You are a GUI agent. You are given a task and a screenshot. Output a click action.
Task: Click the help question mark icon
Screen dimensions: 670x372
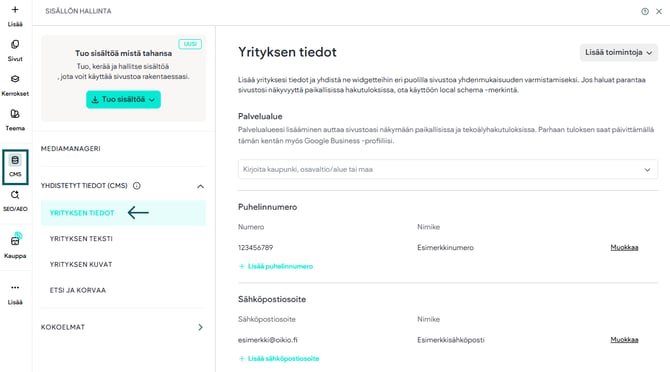point(645,12)
